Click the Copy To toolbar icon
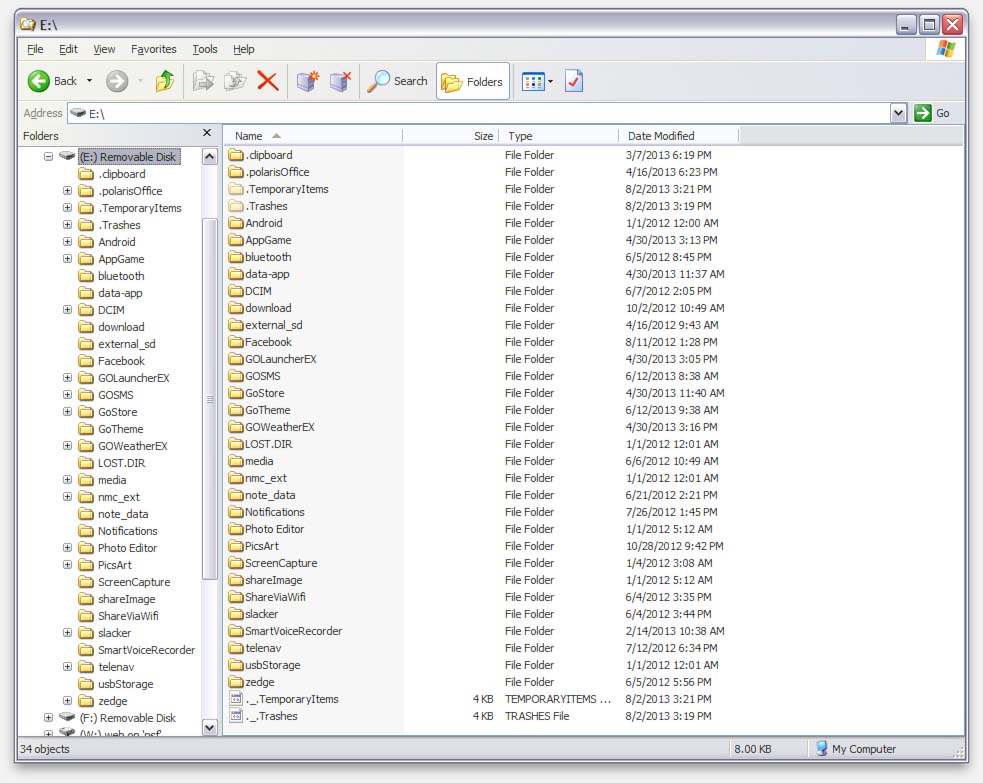The width and height of the screenshot is (983, 783). point(235,81)
